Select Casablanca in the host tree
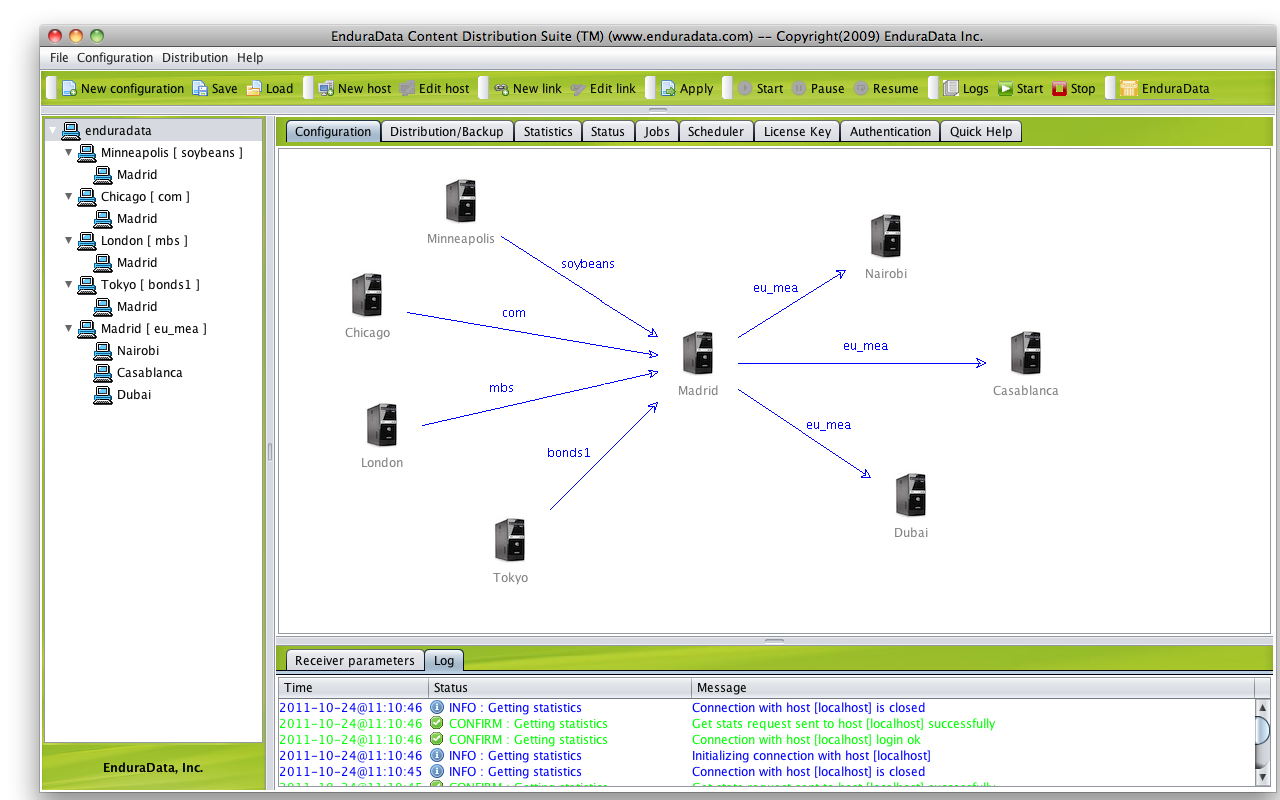The width and height of the screenshot is (1280, 800). (149, 372)
